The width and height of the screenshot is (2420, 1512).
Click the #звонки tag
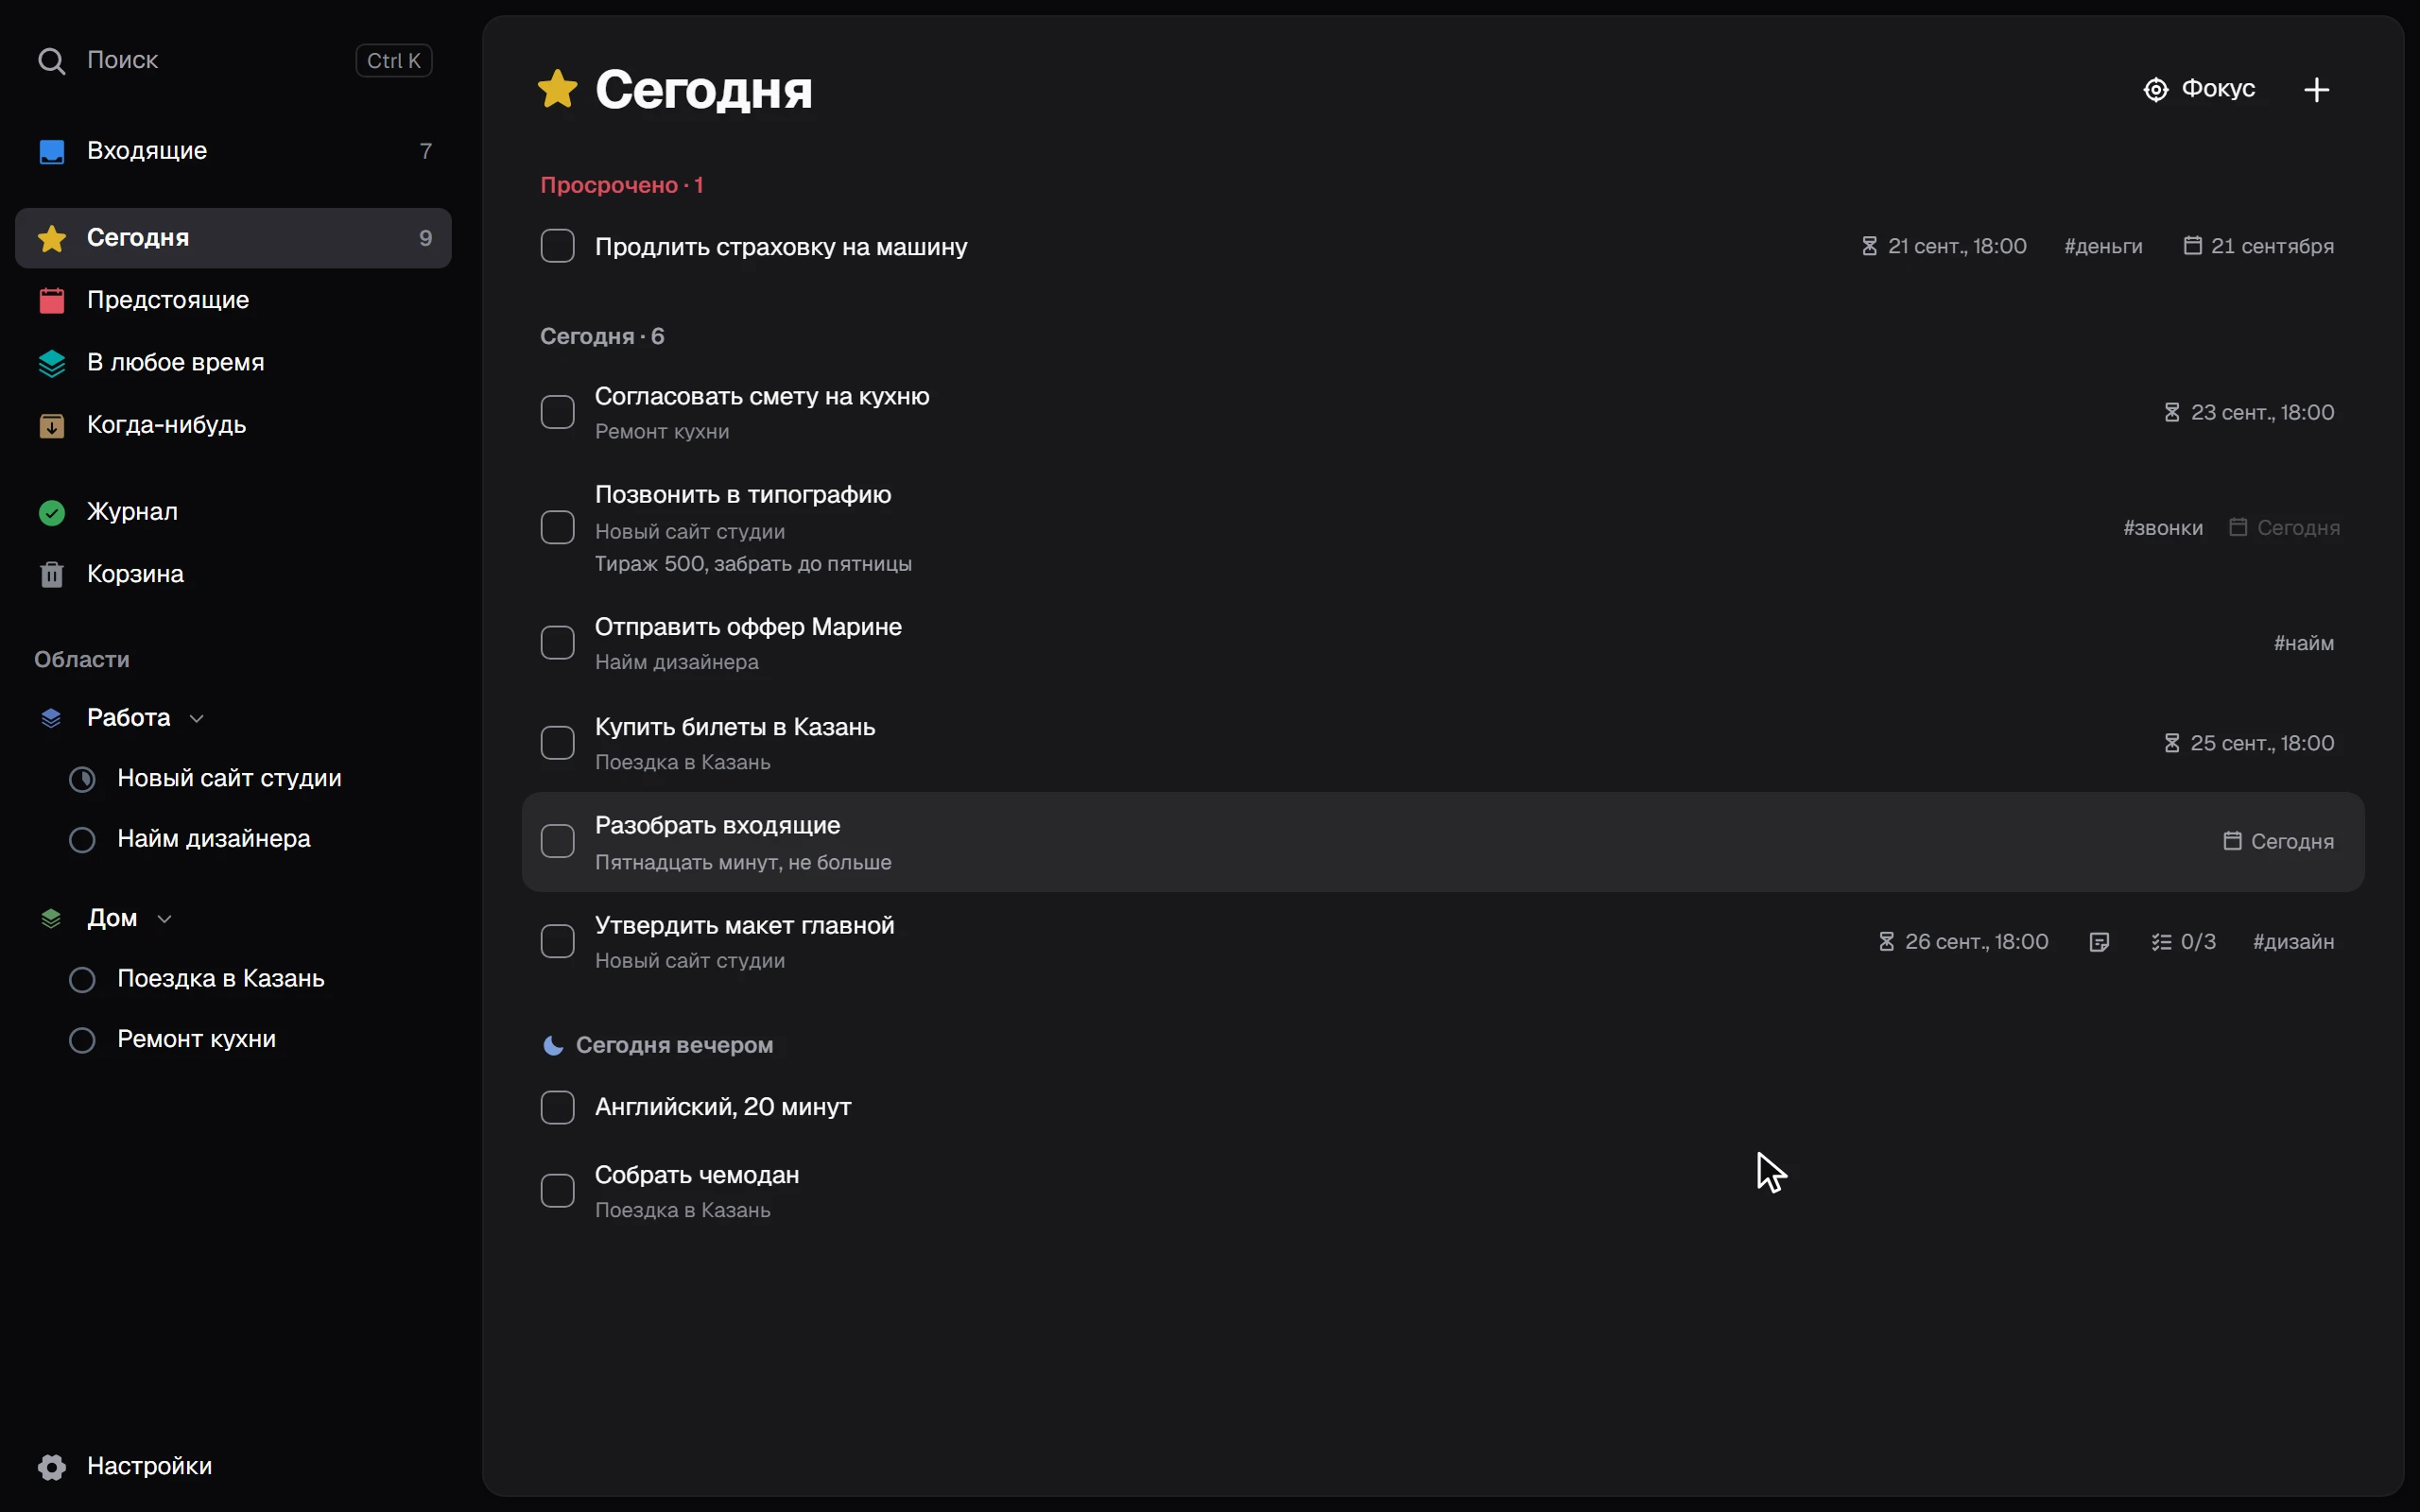(2163, 528)
